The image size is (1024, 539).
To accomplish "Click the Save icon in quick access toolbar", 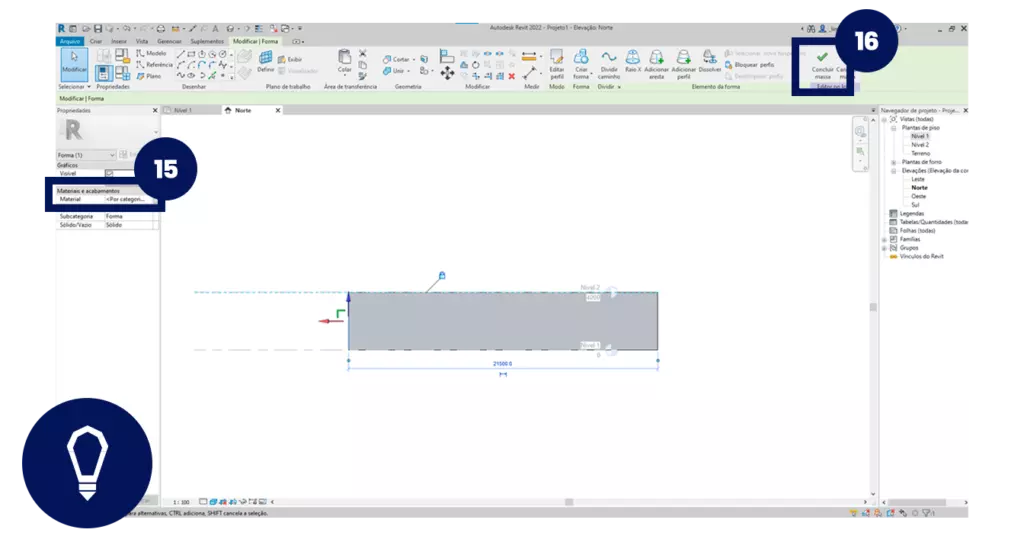I will 98,29.
